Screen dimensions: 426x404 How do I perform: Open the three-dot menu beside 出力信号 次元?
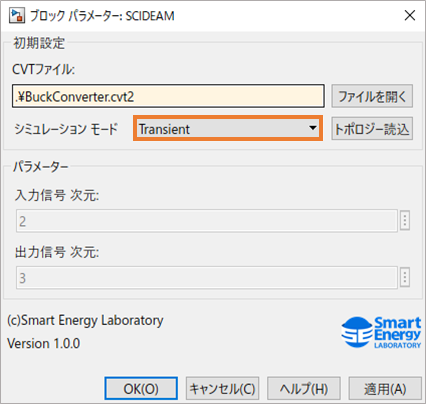coord(405,277)
